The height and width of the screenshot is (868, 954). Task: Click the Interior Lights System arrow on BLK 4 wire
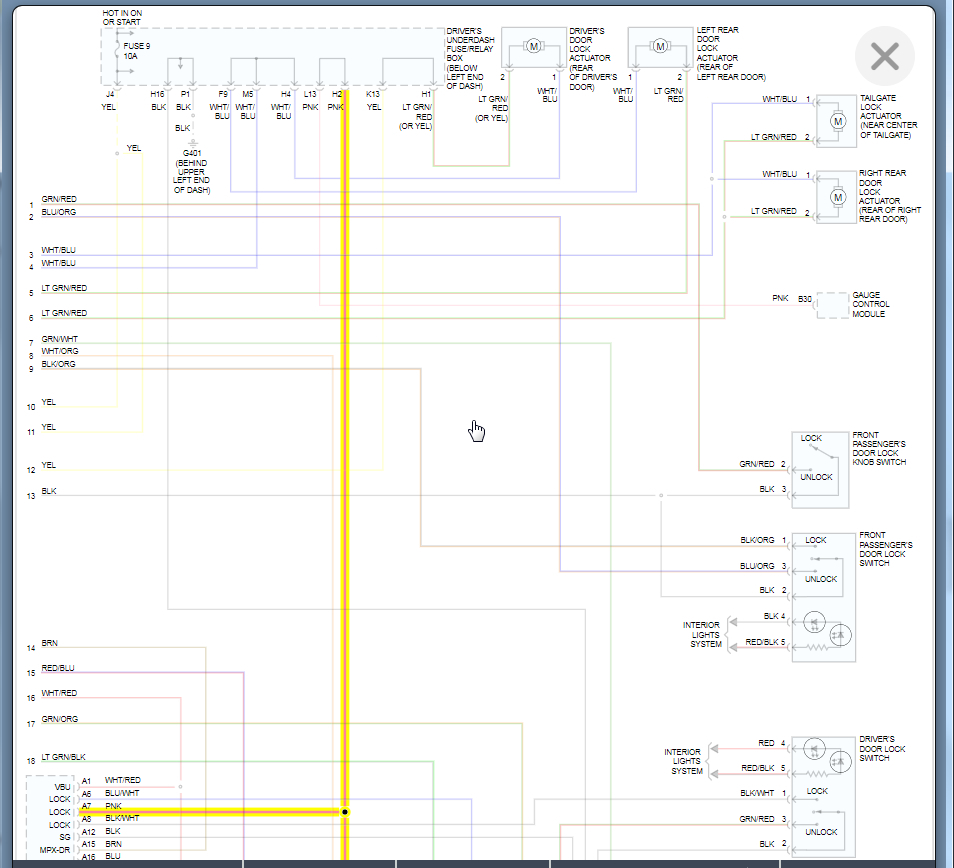click(x=733, y=621)
